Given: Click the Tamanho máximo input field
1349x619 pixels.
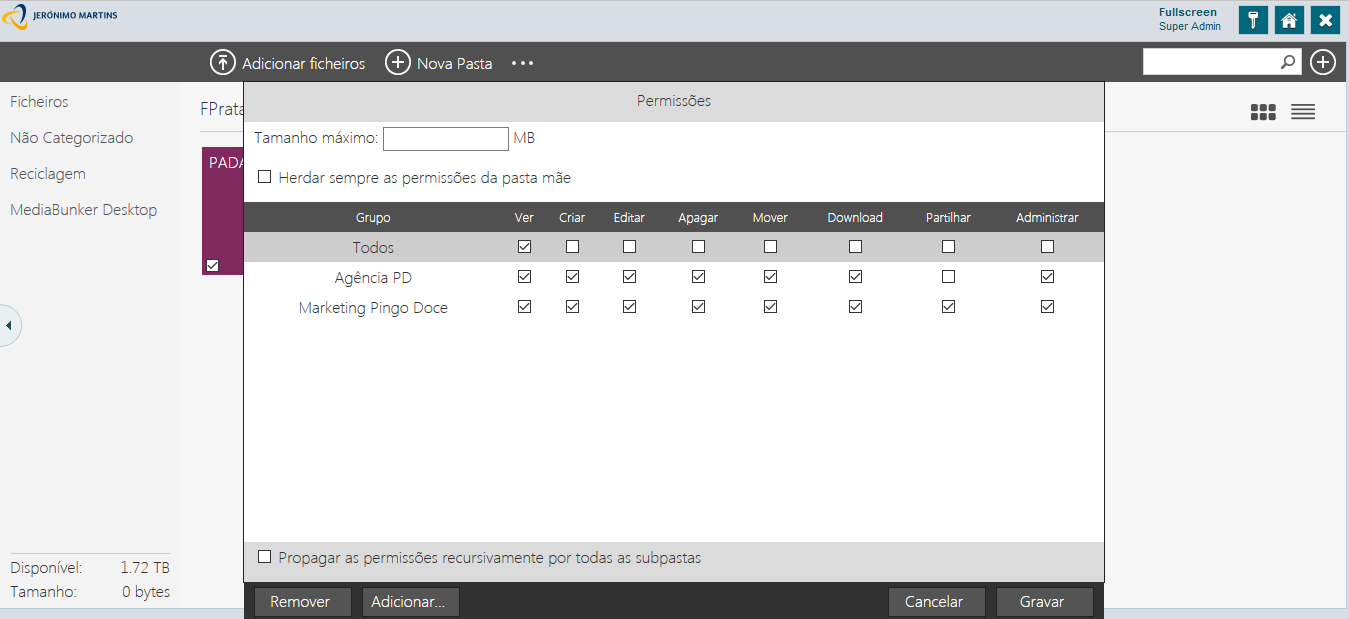Looking at the screenshot, I should pyautogui.click(x=446, y=138).
